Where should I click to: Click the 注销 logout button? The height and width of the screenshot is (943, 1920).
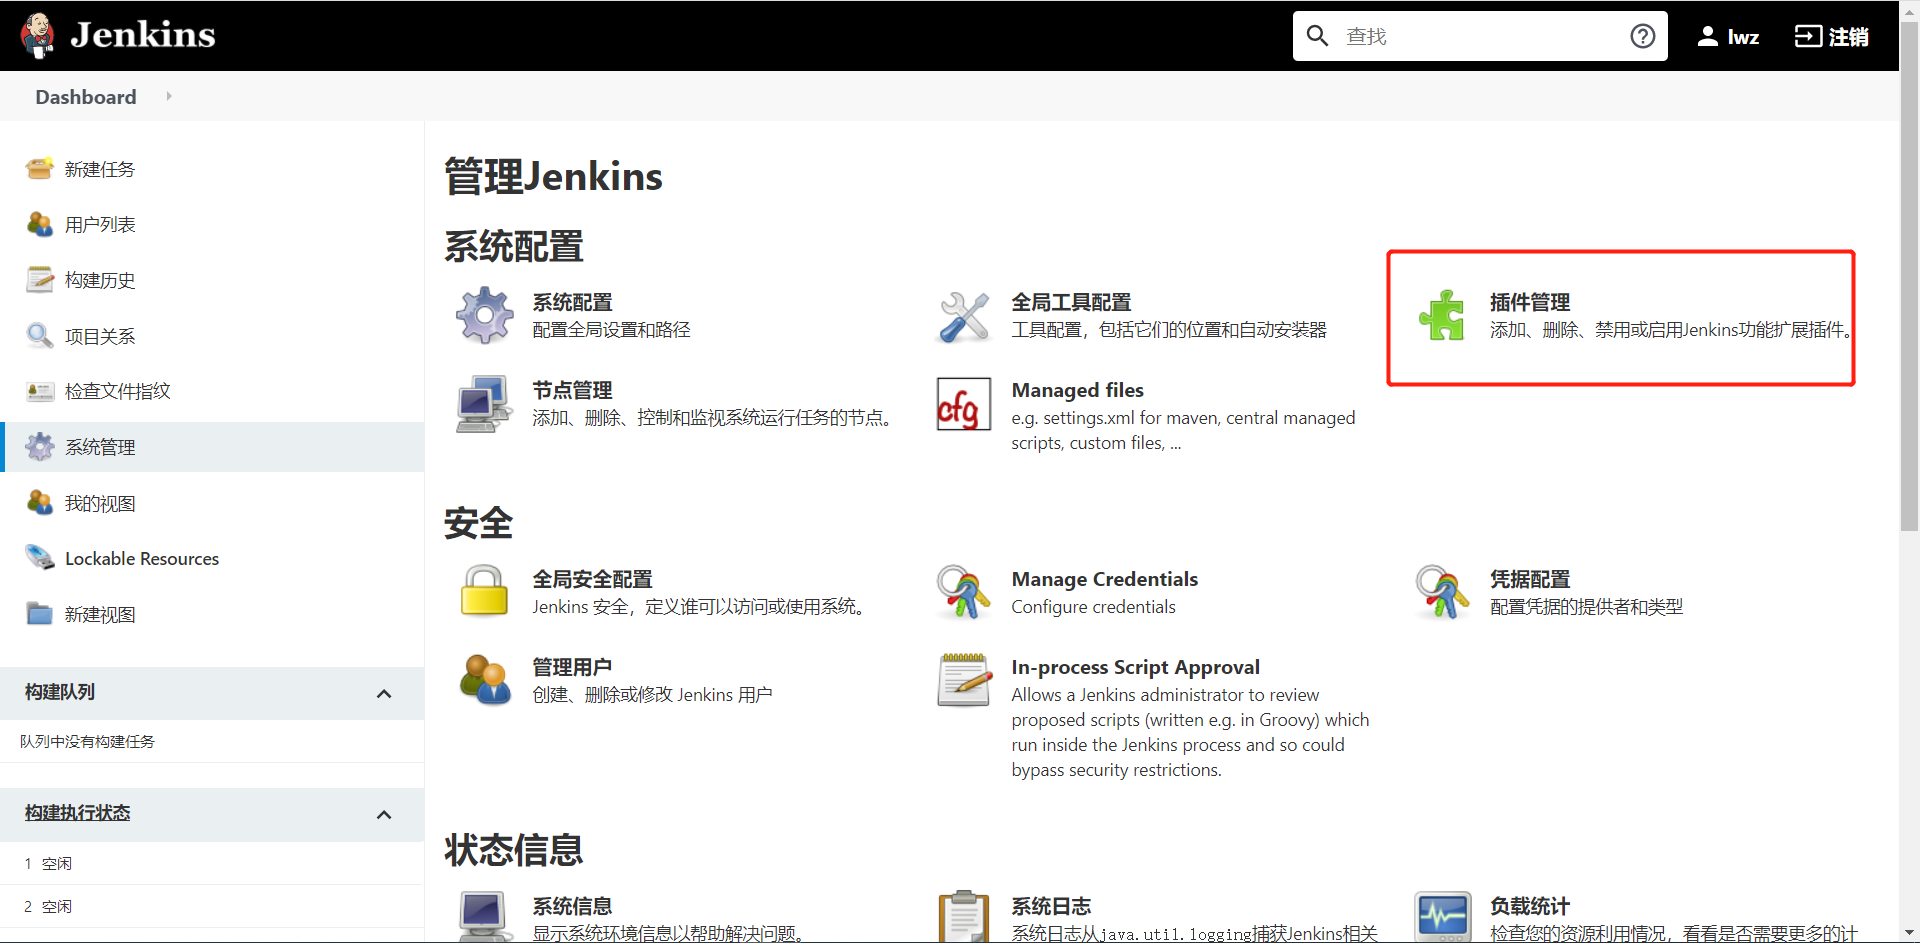click(x=1832, y=37)
